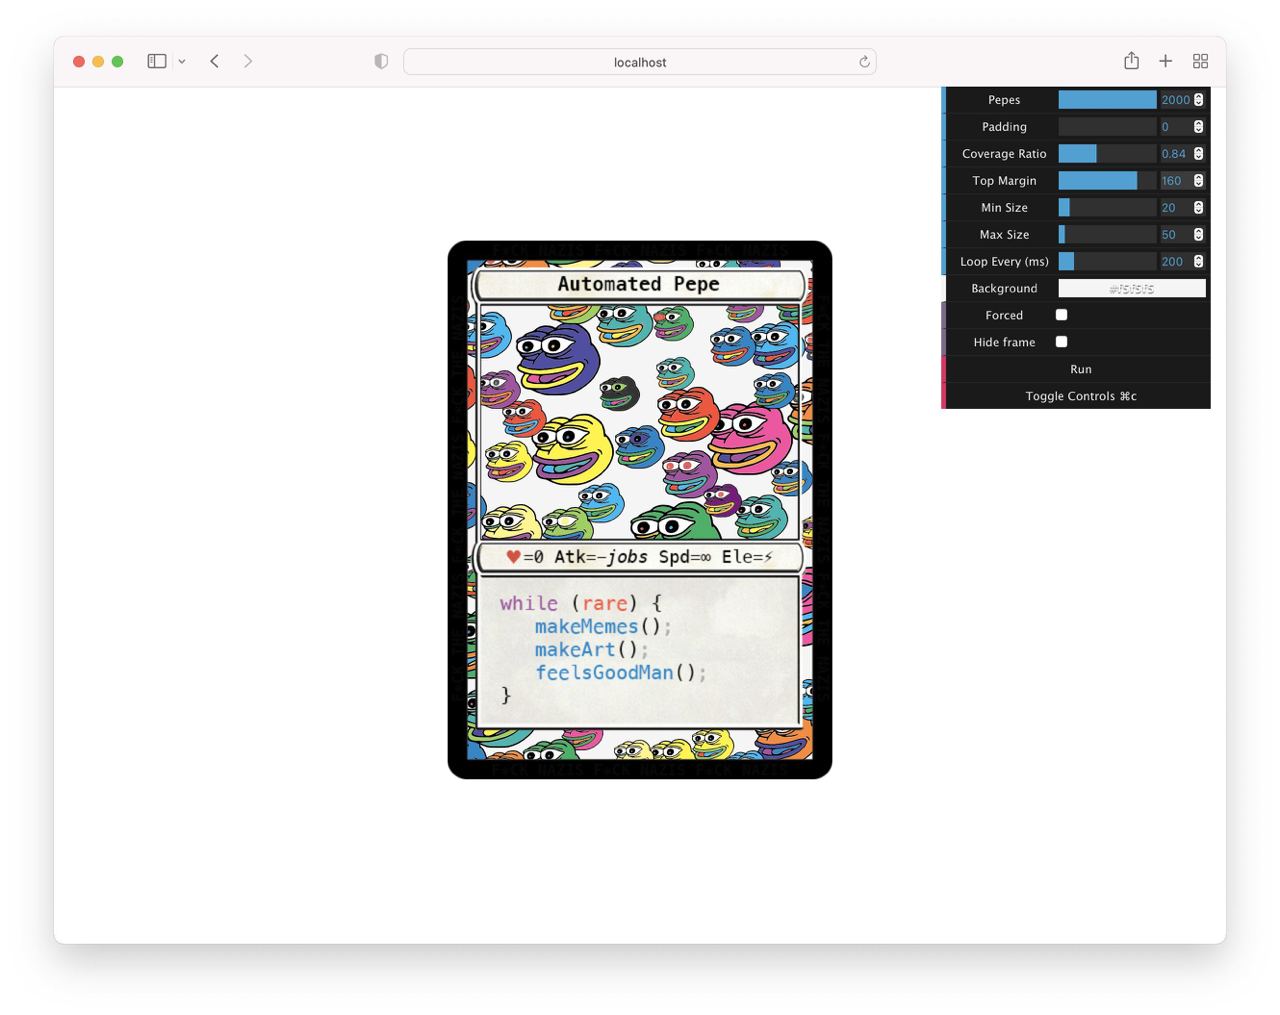Toggle the Safari sidebar icon

click(157, 61)
